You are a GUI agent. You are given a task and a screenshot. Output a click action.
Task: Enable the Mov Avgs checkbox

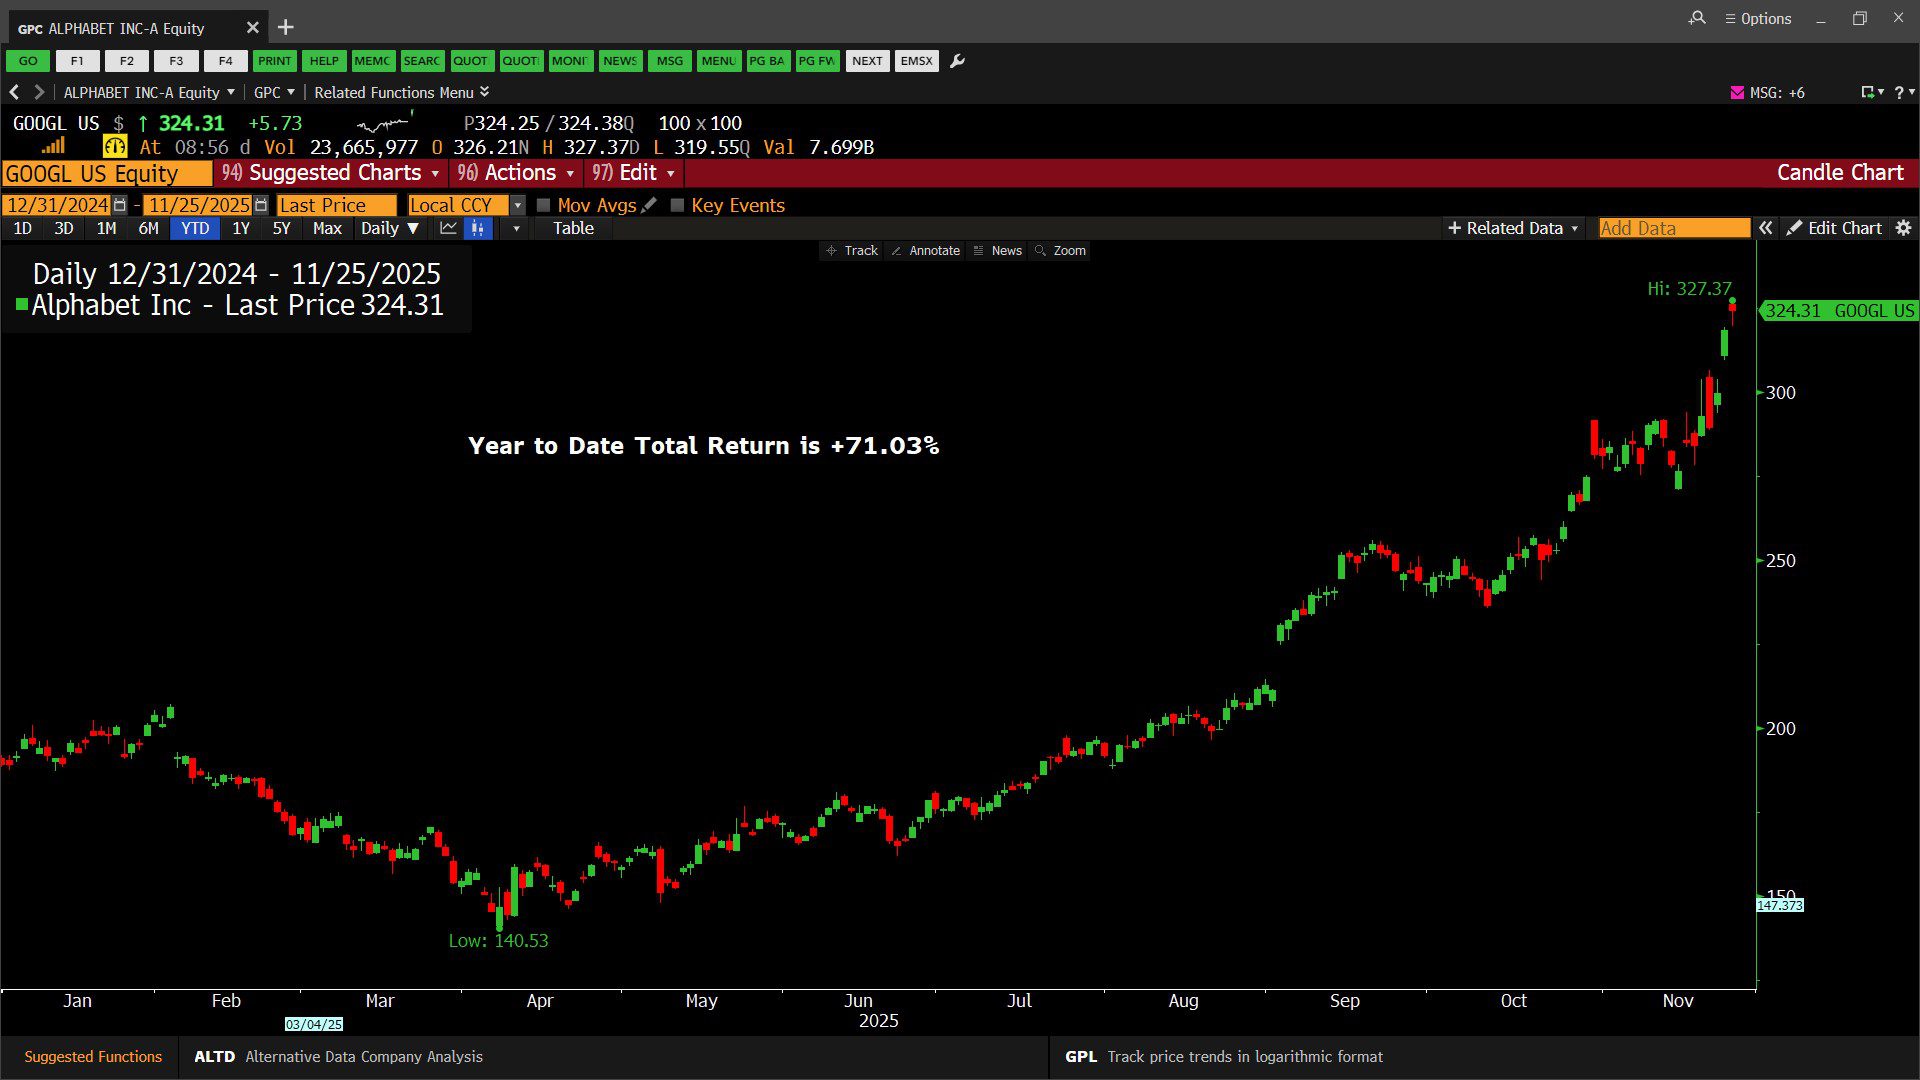(544, 205)
